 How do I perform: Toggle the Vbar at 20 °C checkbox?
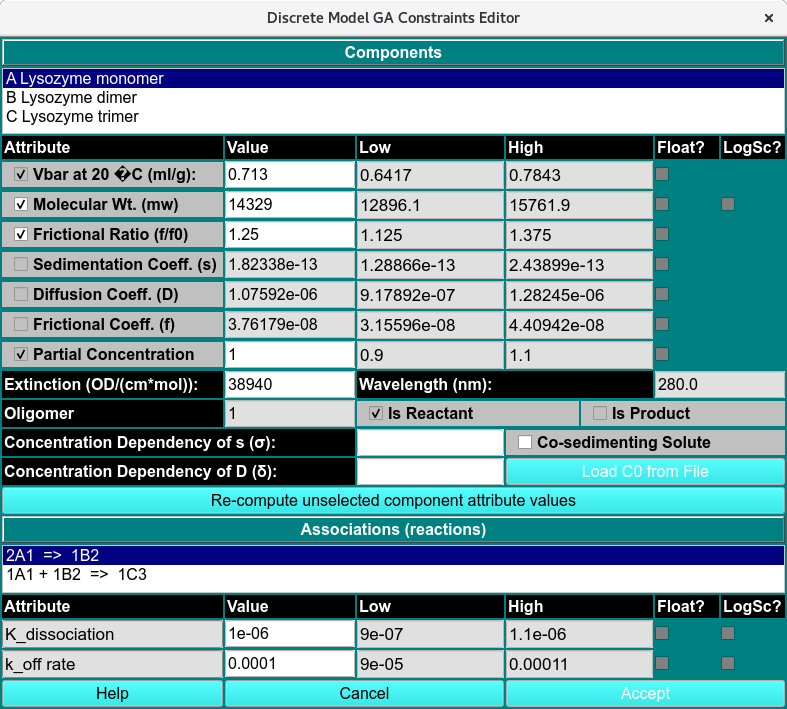pyautogui.click(x=21, y=175)
